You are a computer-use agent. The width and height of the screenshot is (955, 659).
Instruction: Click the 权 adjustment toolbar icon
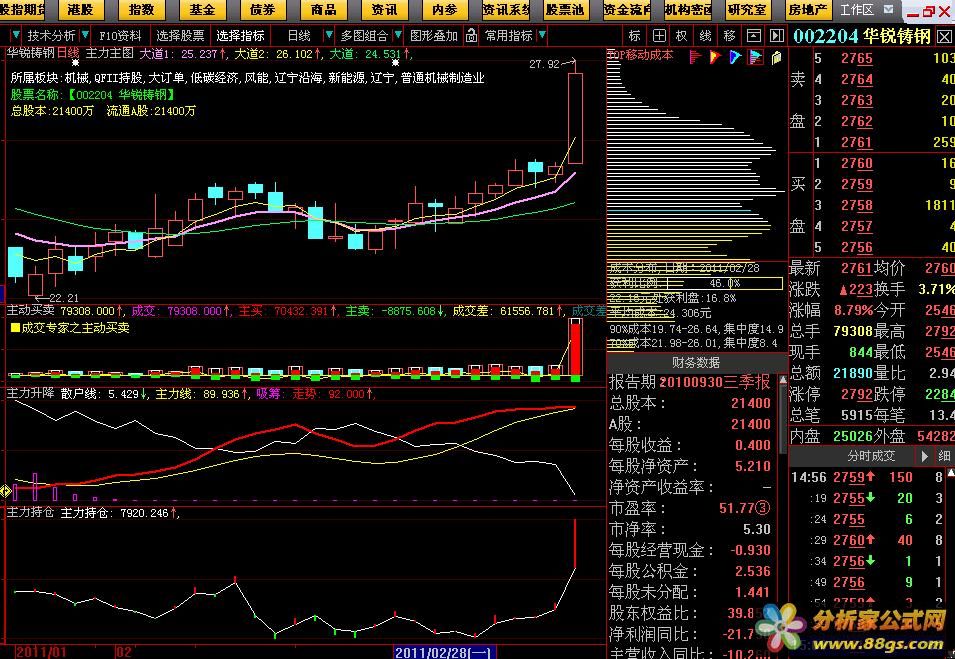point(682,36)
